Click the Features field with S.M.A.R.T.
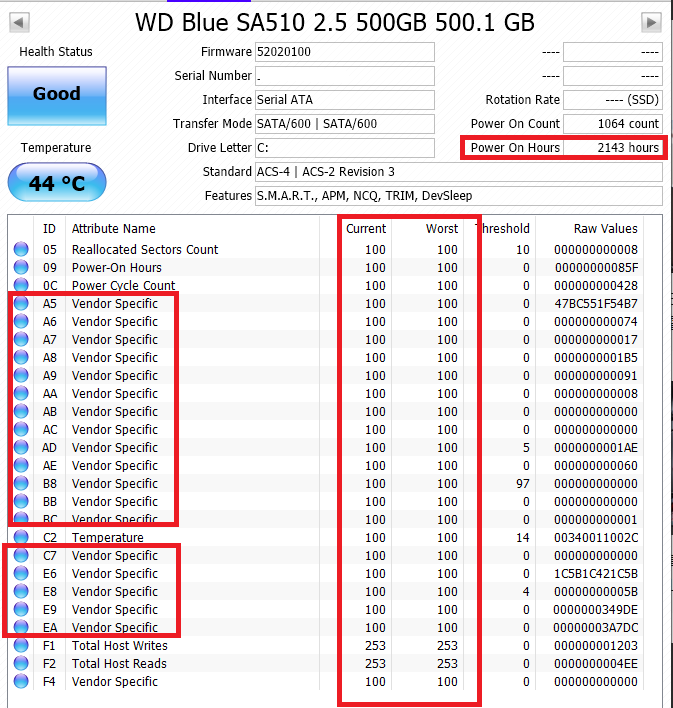Viewport: 673px width, 708px height. tap(458, 196)
